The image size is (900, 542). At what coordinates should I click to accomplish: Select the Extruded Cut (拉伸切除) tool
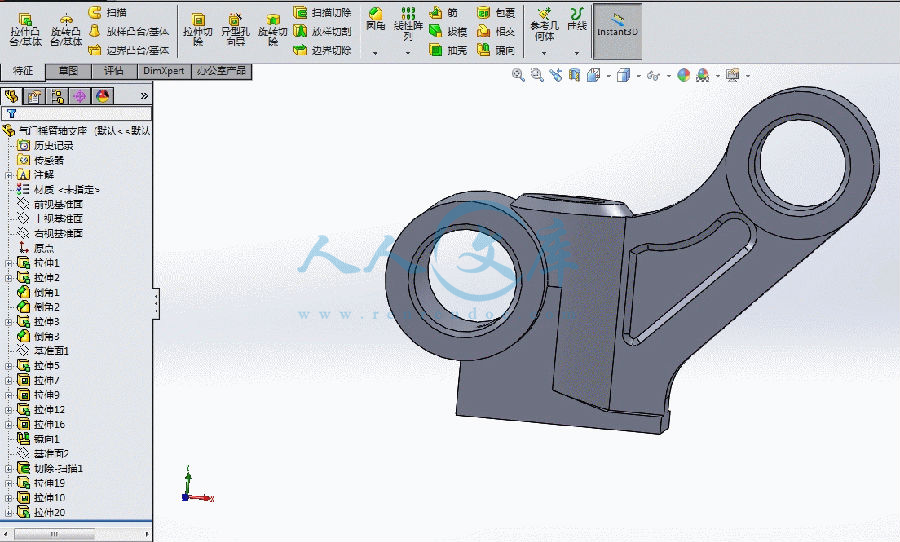[x=197, y=29]
